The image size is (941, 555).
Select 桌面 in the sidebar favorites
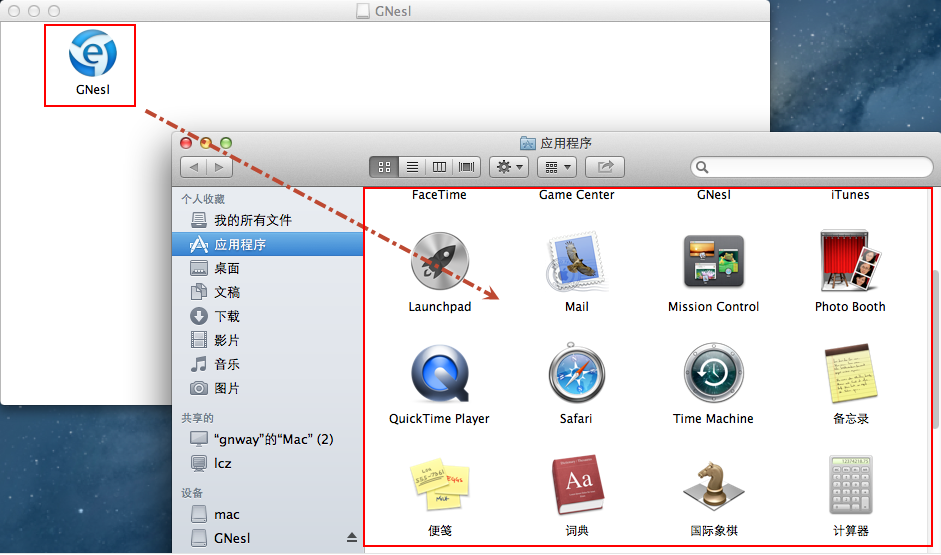click(227, 268)
